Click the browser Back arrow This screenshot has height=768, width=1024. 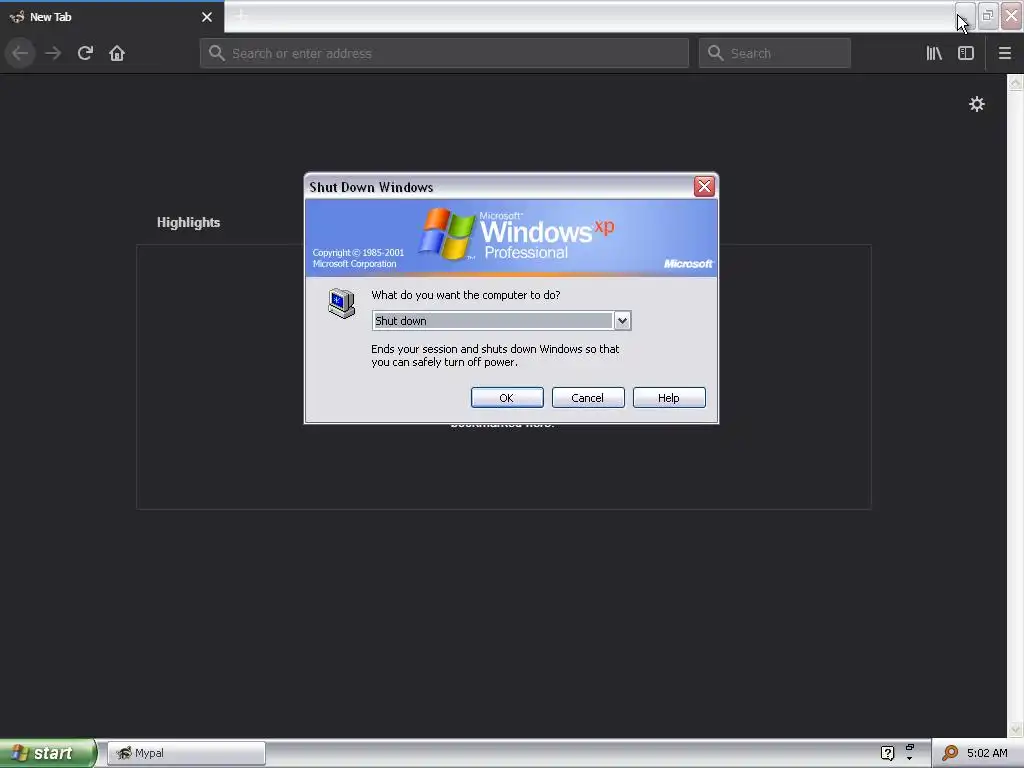click(x=20, y=53)
